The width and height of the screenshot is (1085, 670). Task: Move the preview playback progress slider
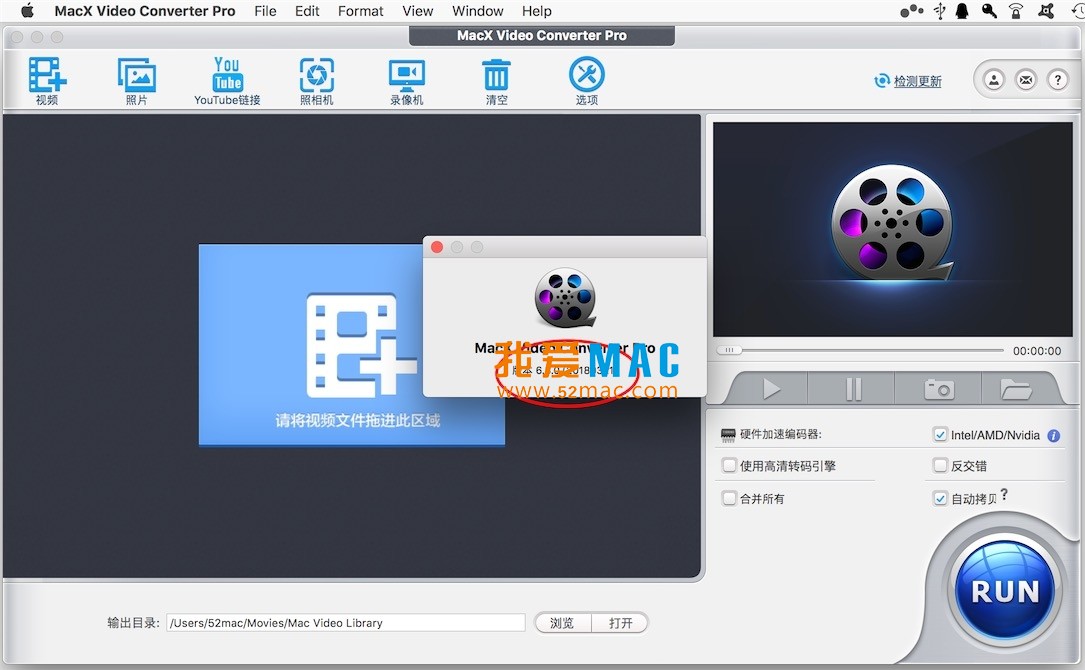pyautogui.click(x=729, y=350)
